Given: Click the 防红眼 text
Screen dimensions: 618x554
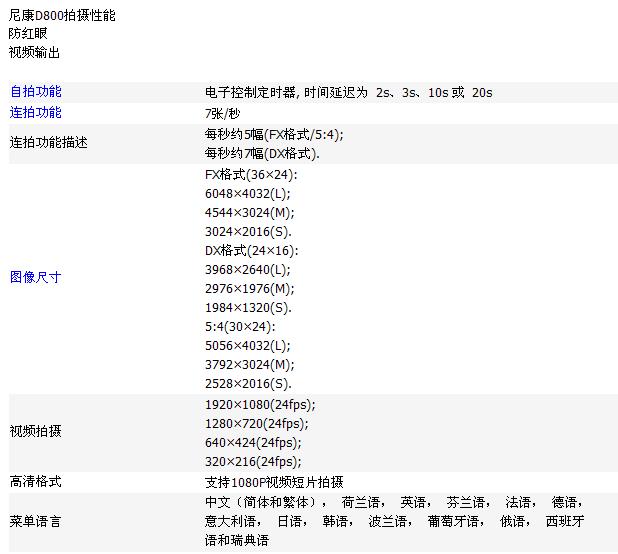Looking at the screenshot, I should click(28, 33).
